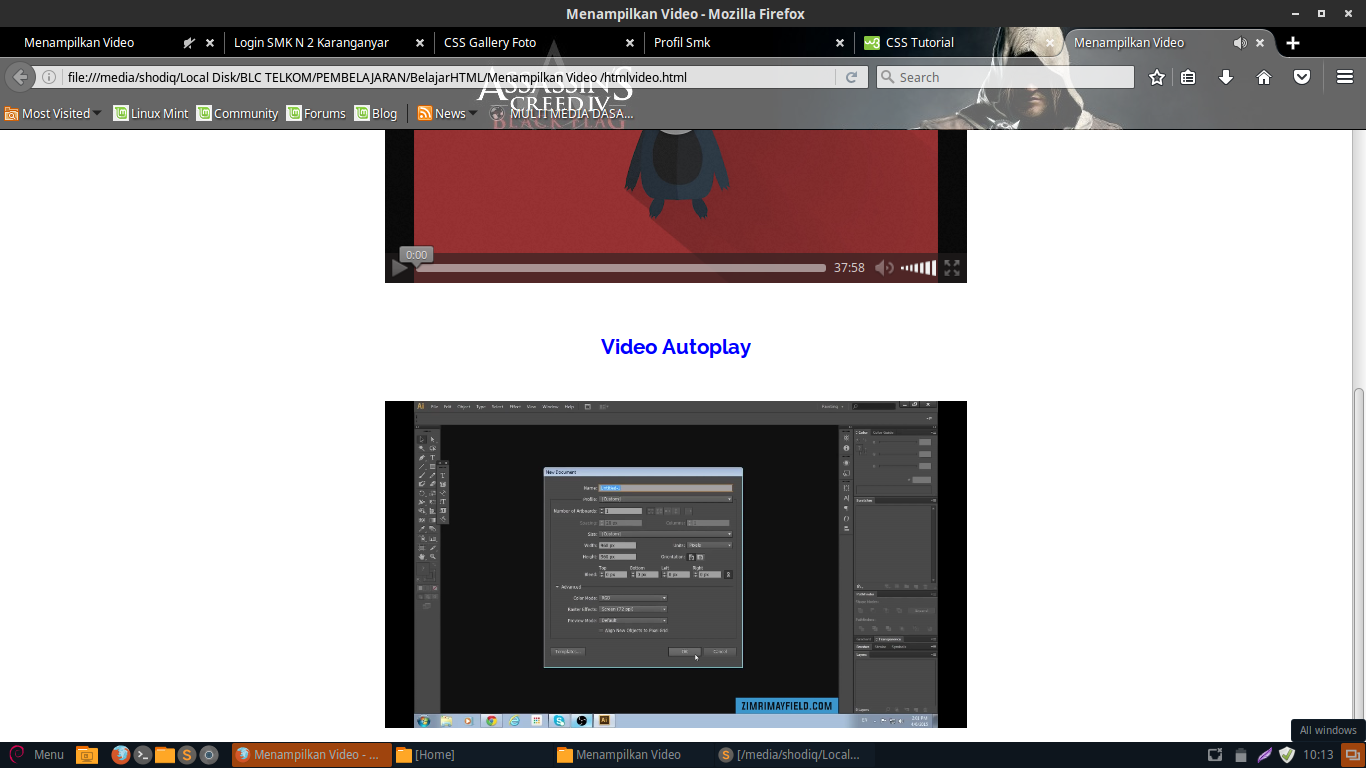The image size is (1366, 768).
Task: Open the Linux Mint bookmark
Action: pos(150,113)
